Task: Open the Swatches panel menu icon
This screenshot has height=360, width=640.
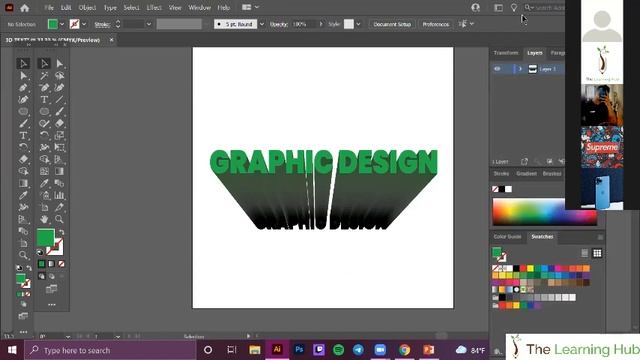Action: click(x=600, y=237)
